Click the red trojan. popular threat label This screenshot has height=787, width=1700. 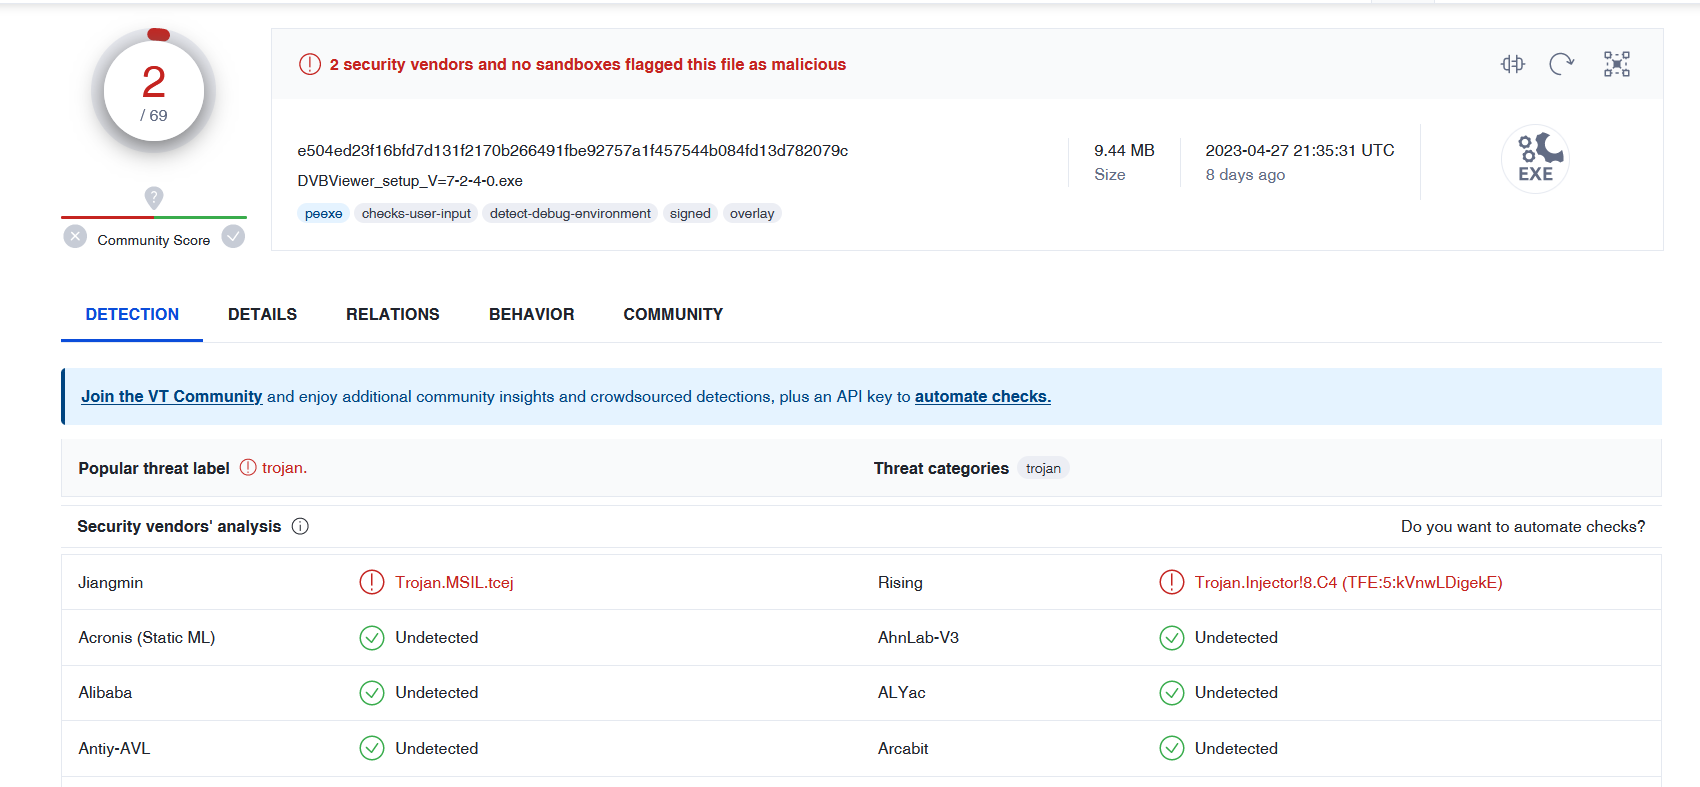(x=284, y=468)
